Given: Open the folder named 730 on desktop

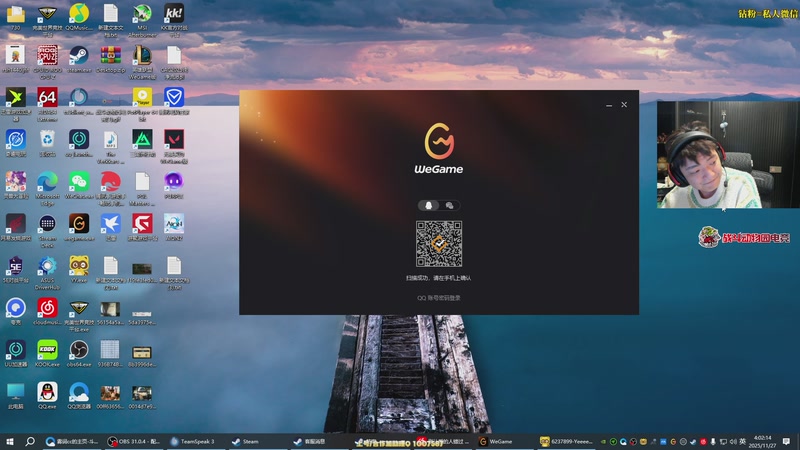Looking at the screenshot, I should pos(16,17).
